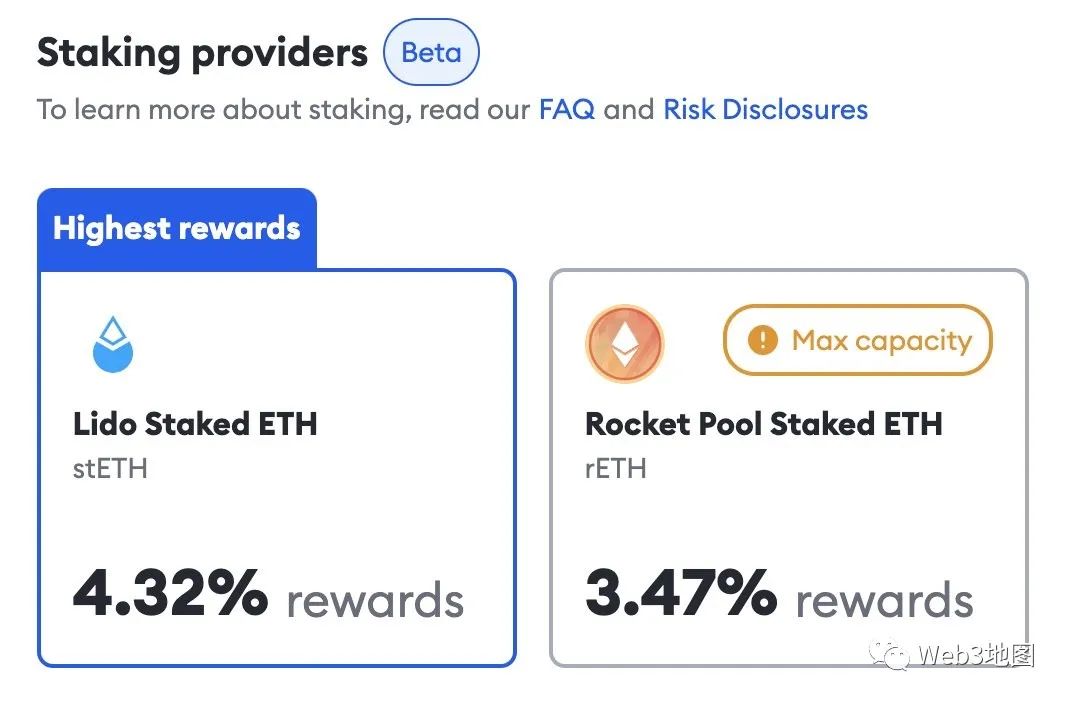The image size is (1070, 702).
Task: Click the 3.47% rewards figure
Action: (680, 593)
